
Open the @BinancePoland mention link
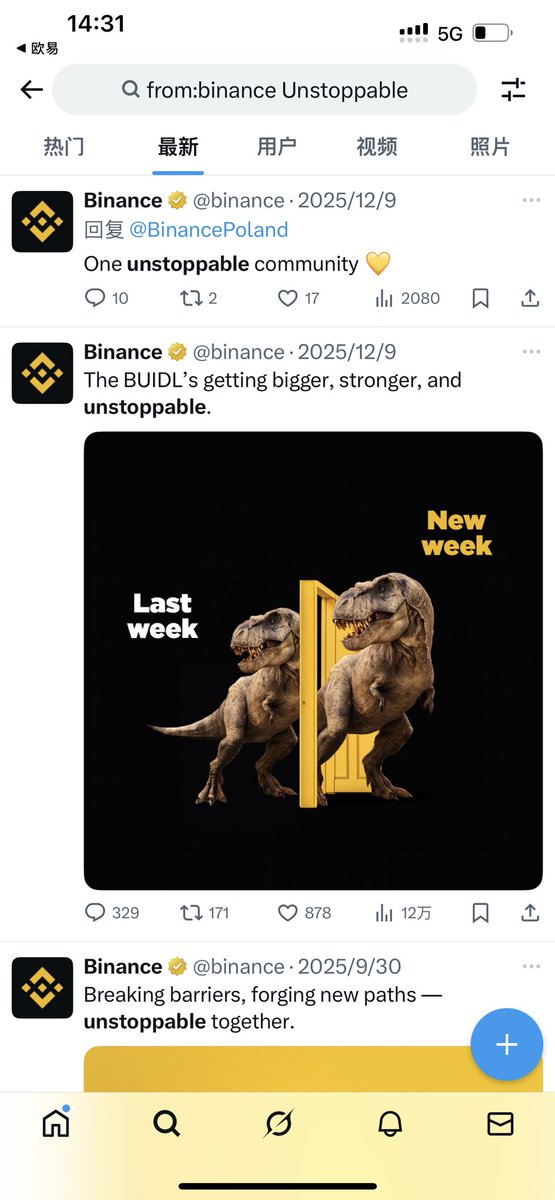[209, 230]
